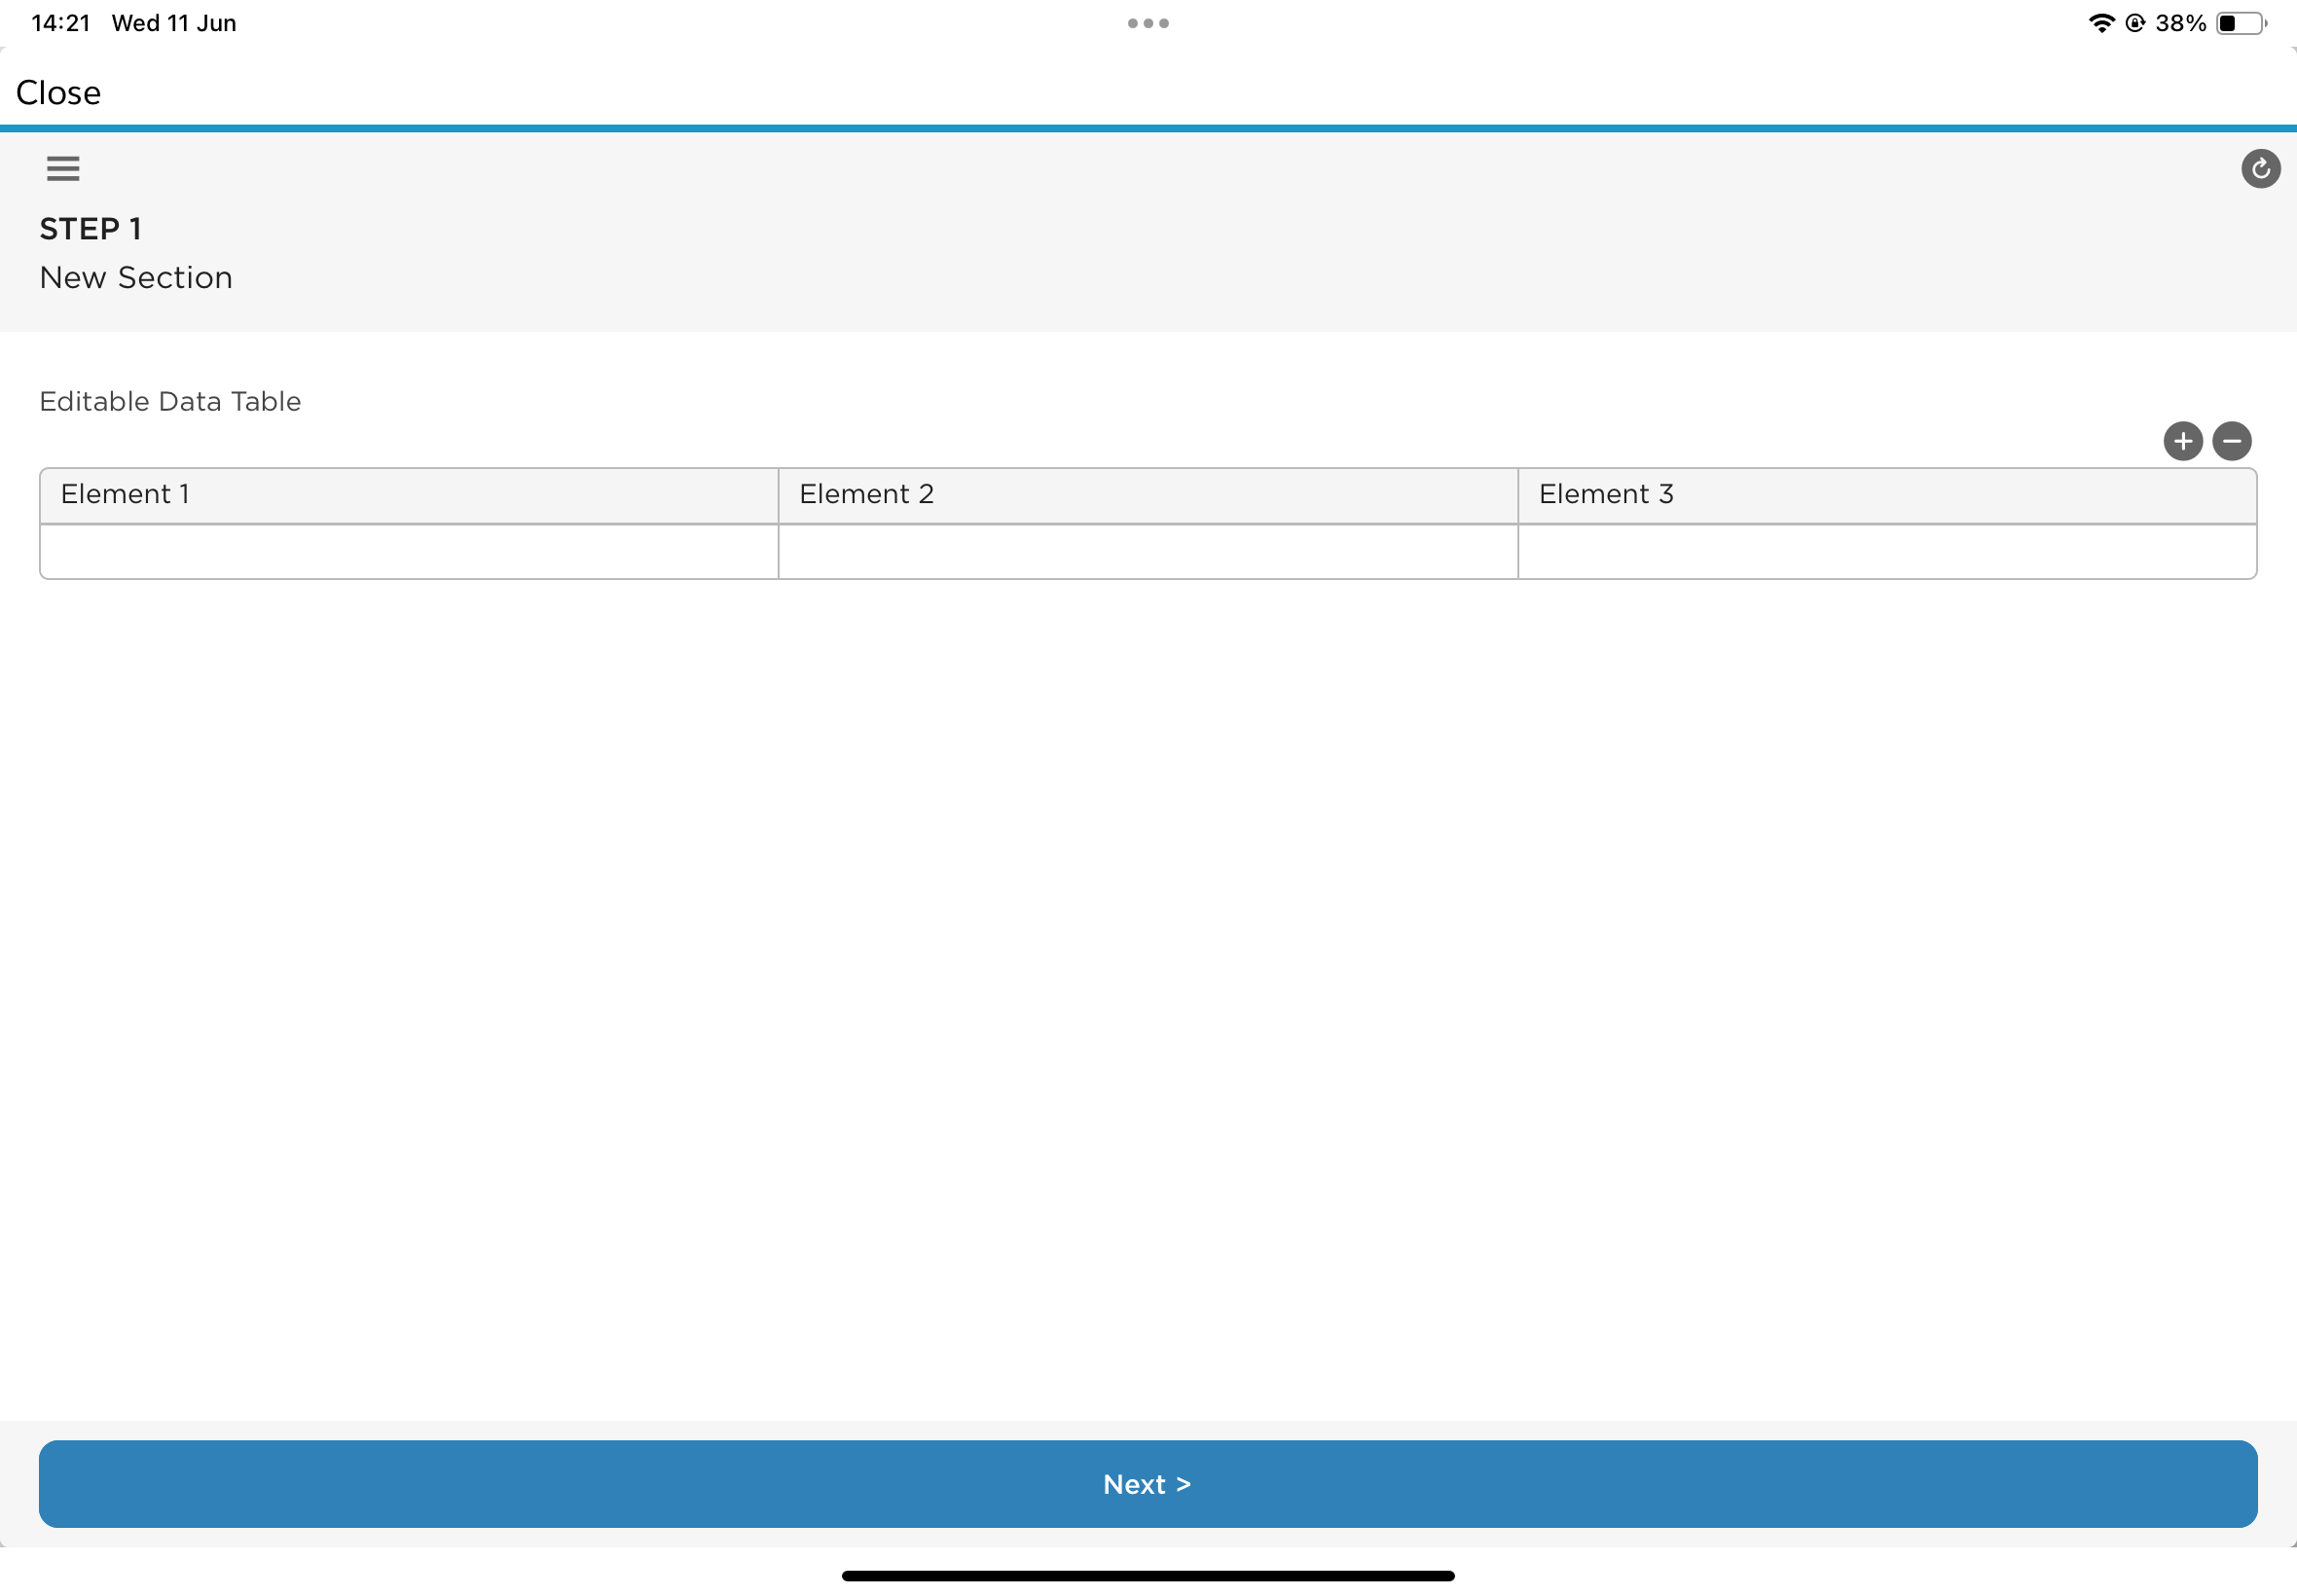Tap the home indicator bar
Image resolution: width=2297 pixels, height=1596 pixels.
tap(1148, 1576)
